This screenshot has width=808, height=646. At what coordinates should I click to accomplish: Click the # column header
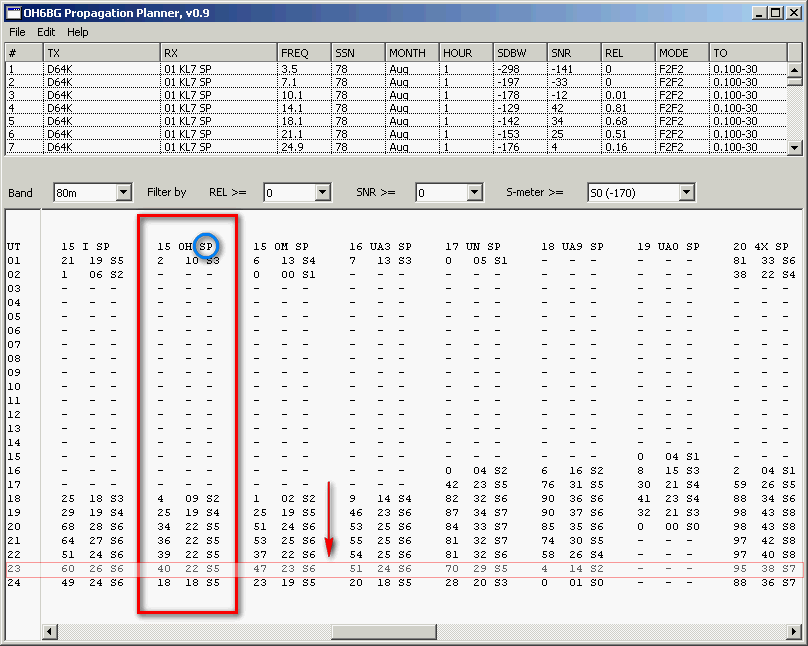[x=24, y=53]
